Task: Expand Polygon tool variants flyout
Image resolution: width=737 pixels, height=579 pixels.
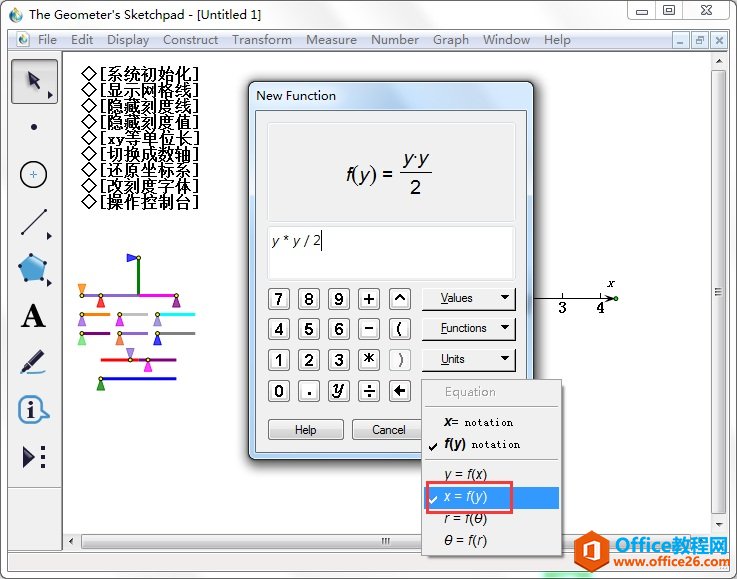Action: (49, 282)
